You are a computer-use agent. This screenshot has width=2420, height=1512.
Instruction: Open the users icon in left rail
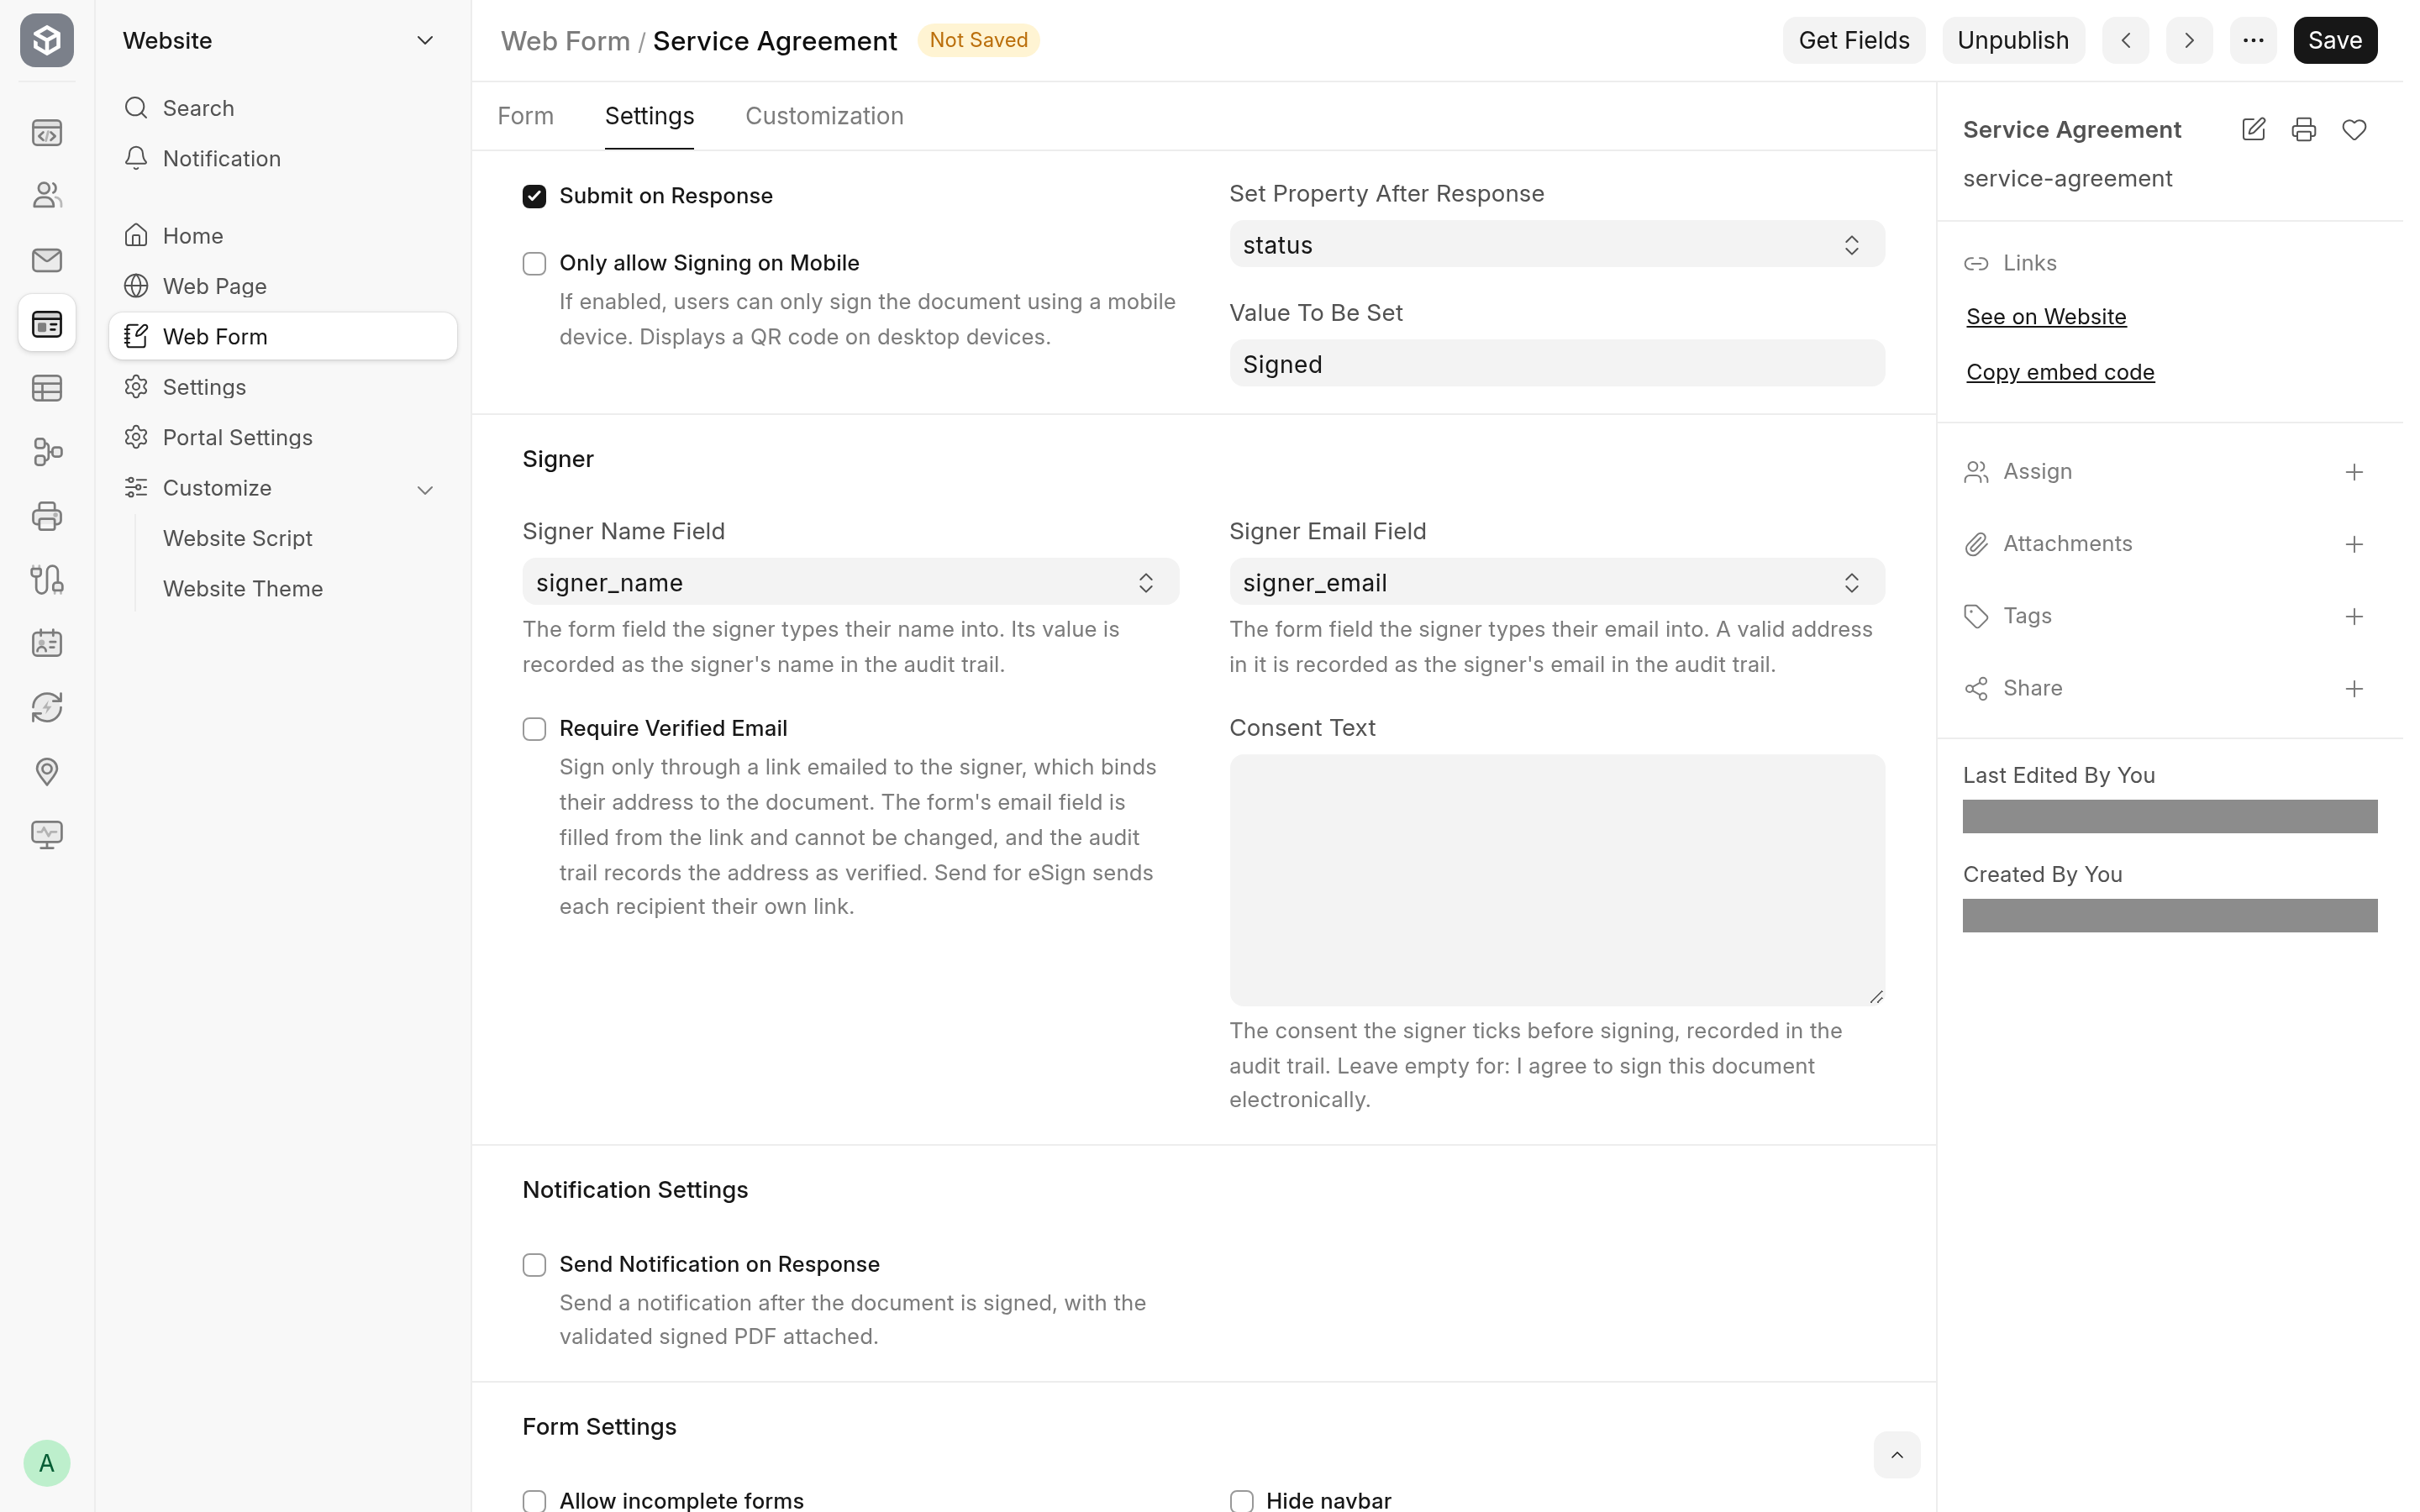[x=47, y=195]
